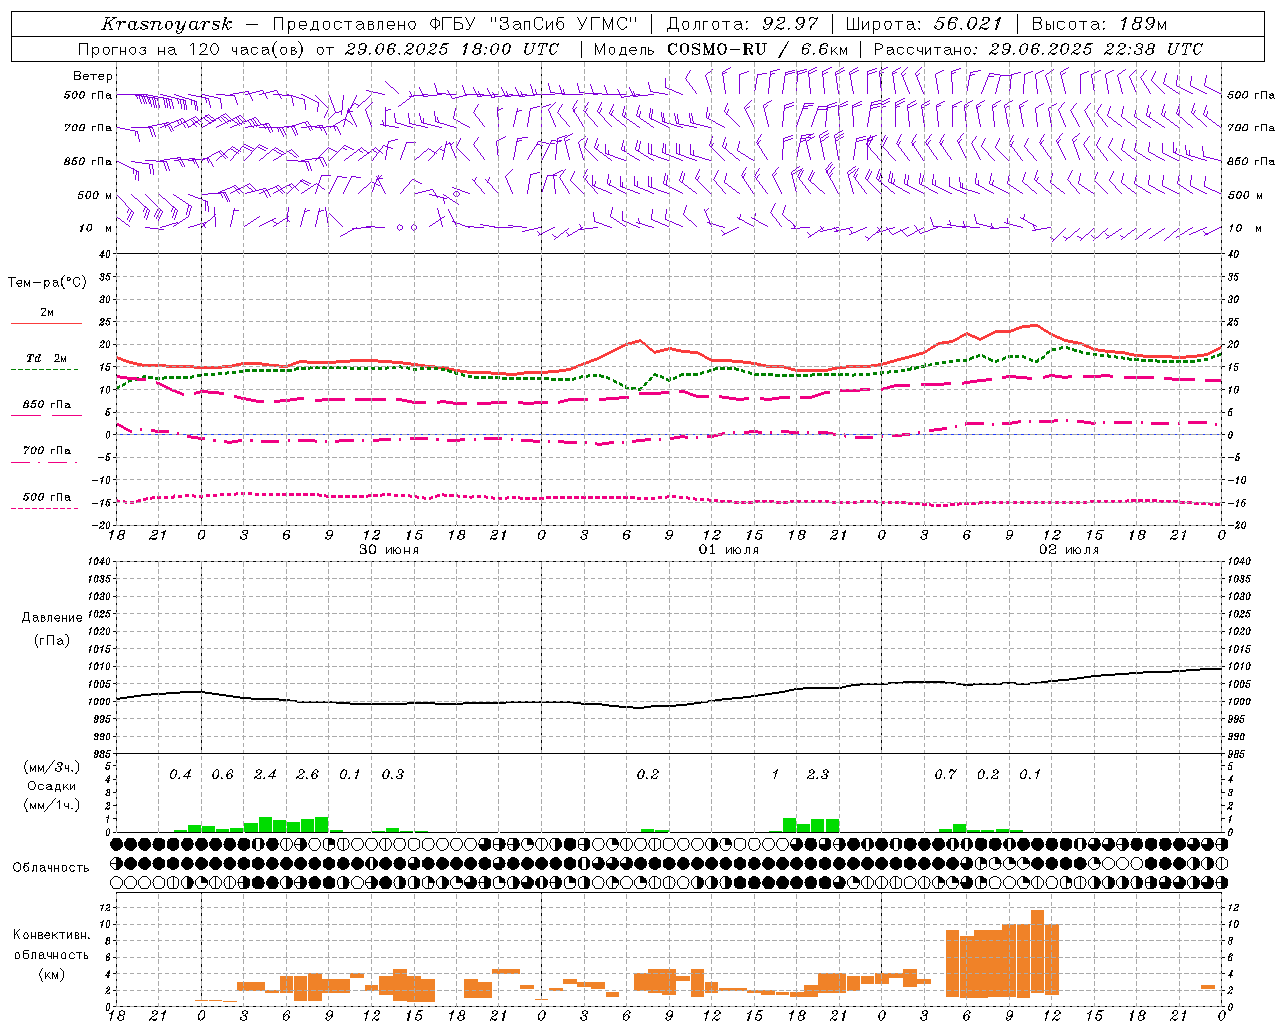Click the 'Ветер' wind panel label
Viewport: 1280px width, 1024px height.
pos(93,76)
